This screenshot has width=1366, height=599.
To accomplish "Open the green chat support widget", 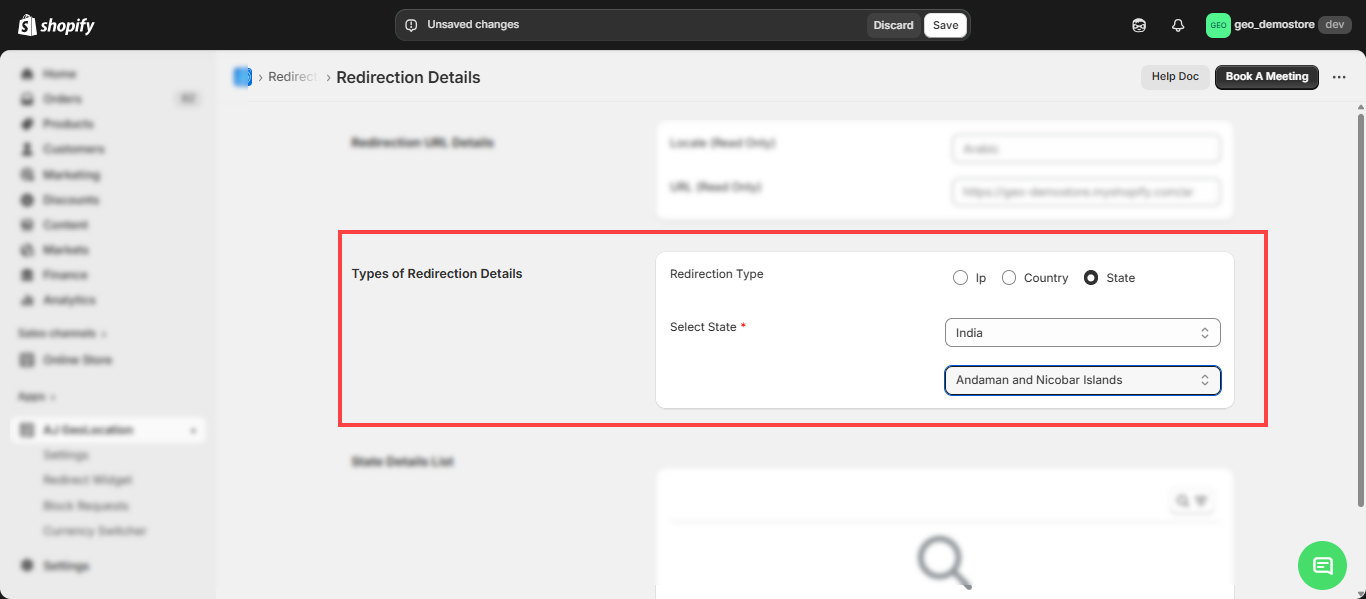I will point(1322,565).
